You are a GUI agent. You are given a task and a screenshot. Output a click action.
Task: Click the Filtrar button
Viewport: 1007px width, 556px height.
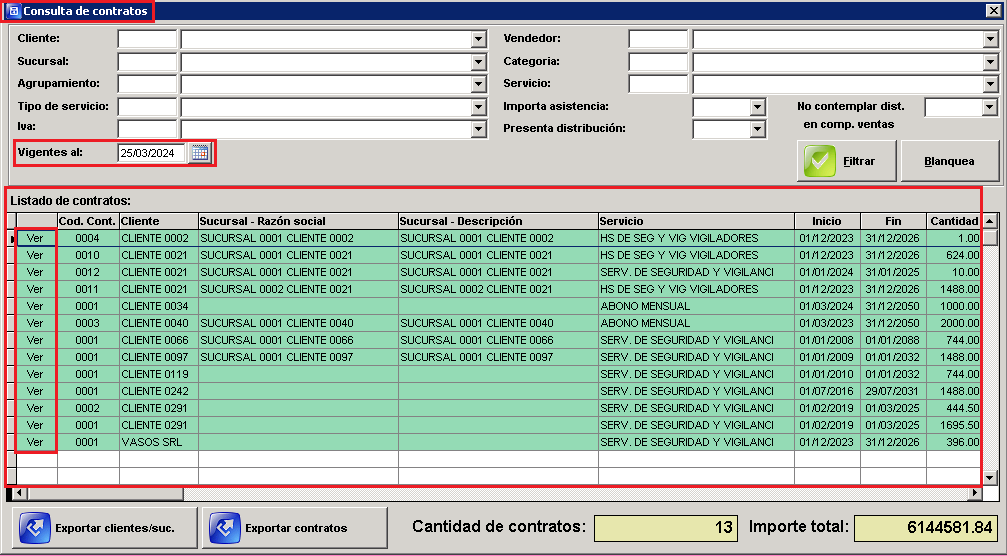coord(846,161)
